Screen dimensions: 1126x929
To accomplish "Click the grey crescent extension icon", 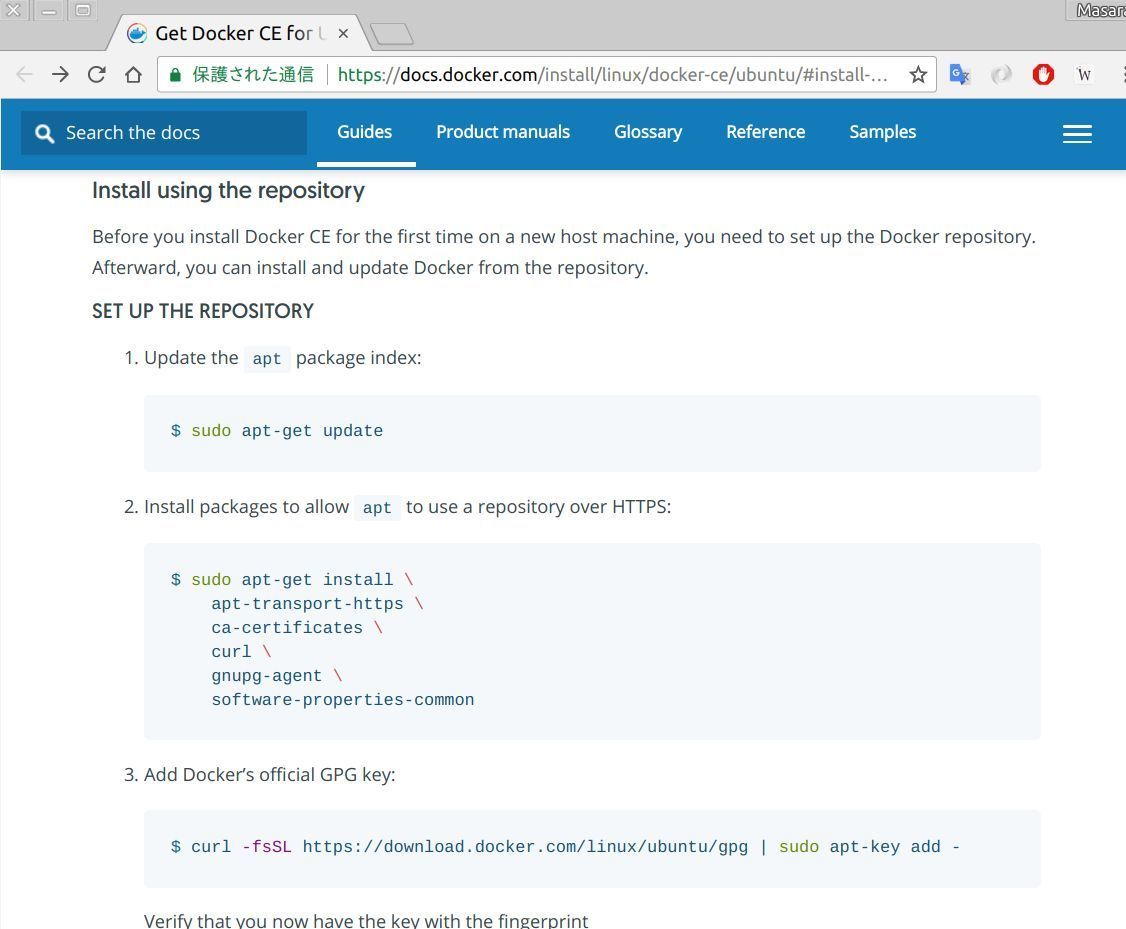I will coord(1001,74).
